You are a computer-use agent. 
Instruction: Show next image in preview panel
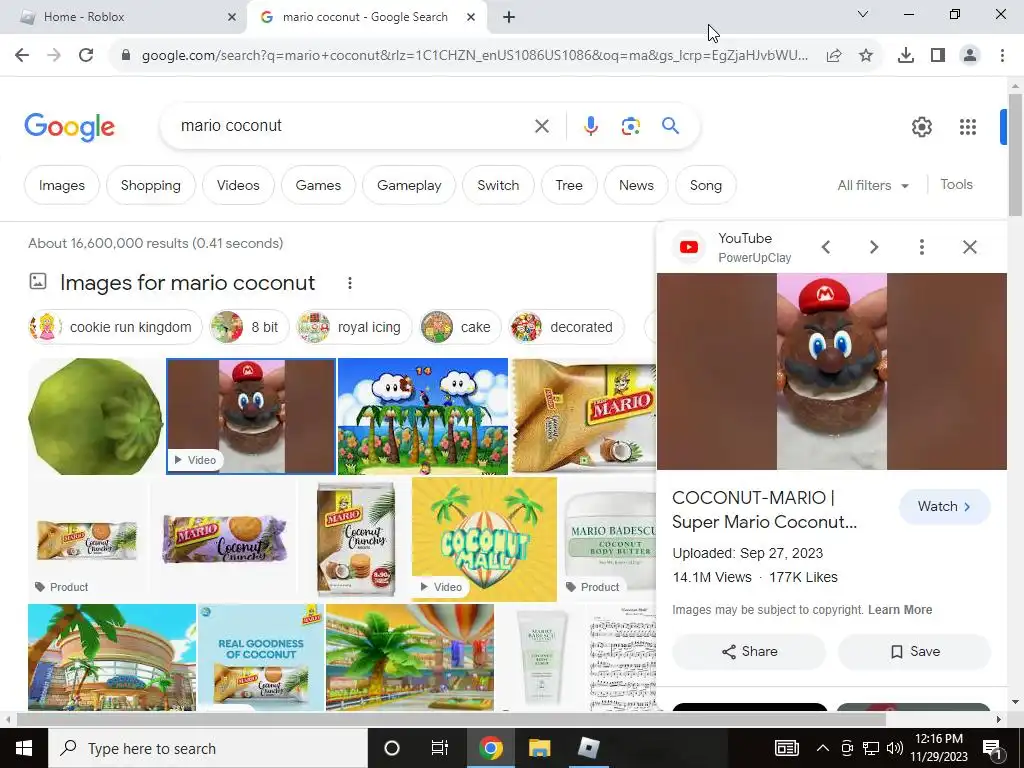point(874,247)
